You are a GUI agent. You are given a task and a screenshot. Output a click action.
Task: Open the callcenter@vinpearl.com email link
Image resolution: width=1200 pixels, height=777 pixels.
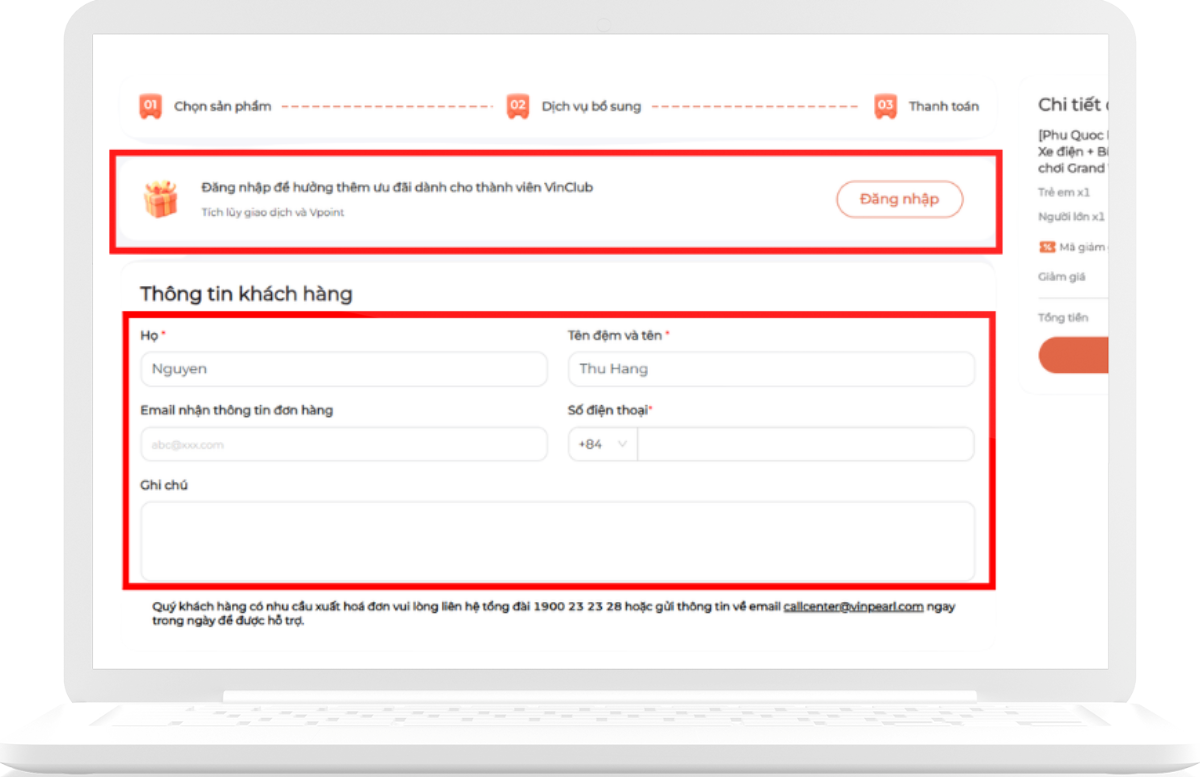pyautogui.click(x=853, y=606)
